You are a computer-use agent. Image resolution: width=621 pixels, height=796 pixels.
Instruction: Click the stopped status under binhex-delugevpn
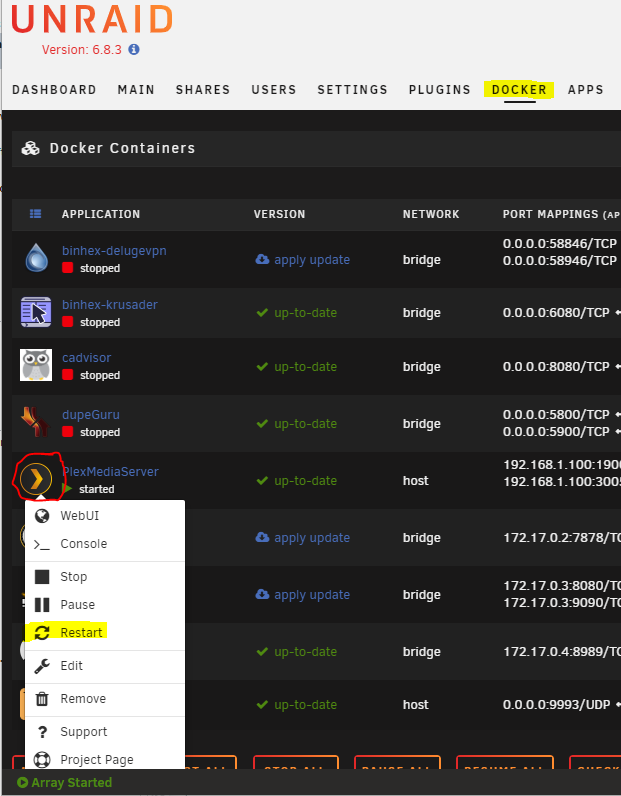[x=100, y=268]
